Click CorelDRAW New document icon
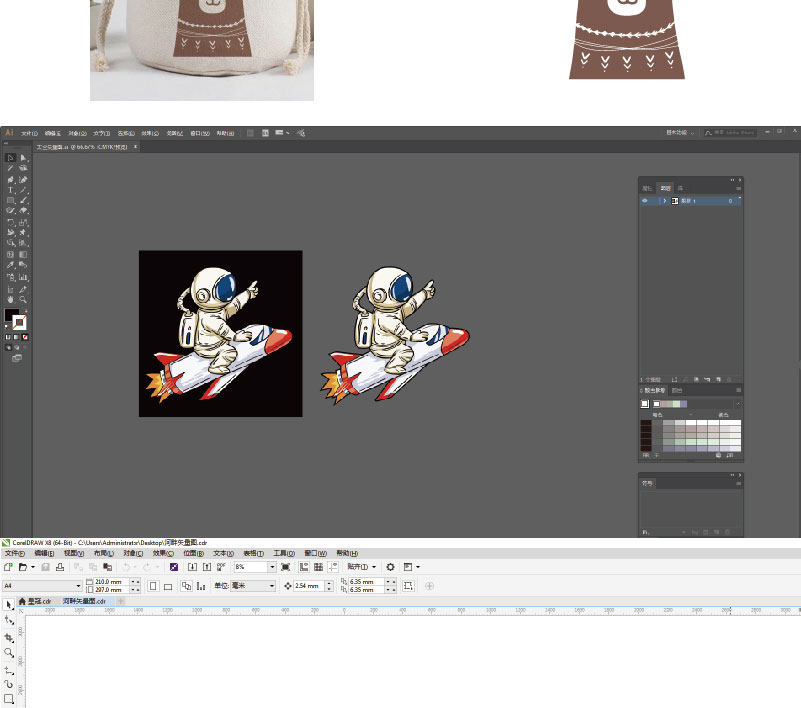 [8, 567]
